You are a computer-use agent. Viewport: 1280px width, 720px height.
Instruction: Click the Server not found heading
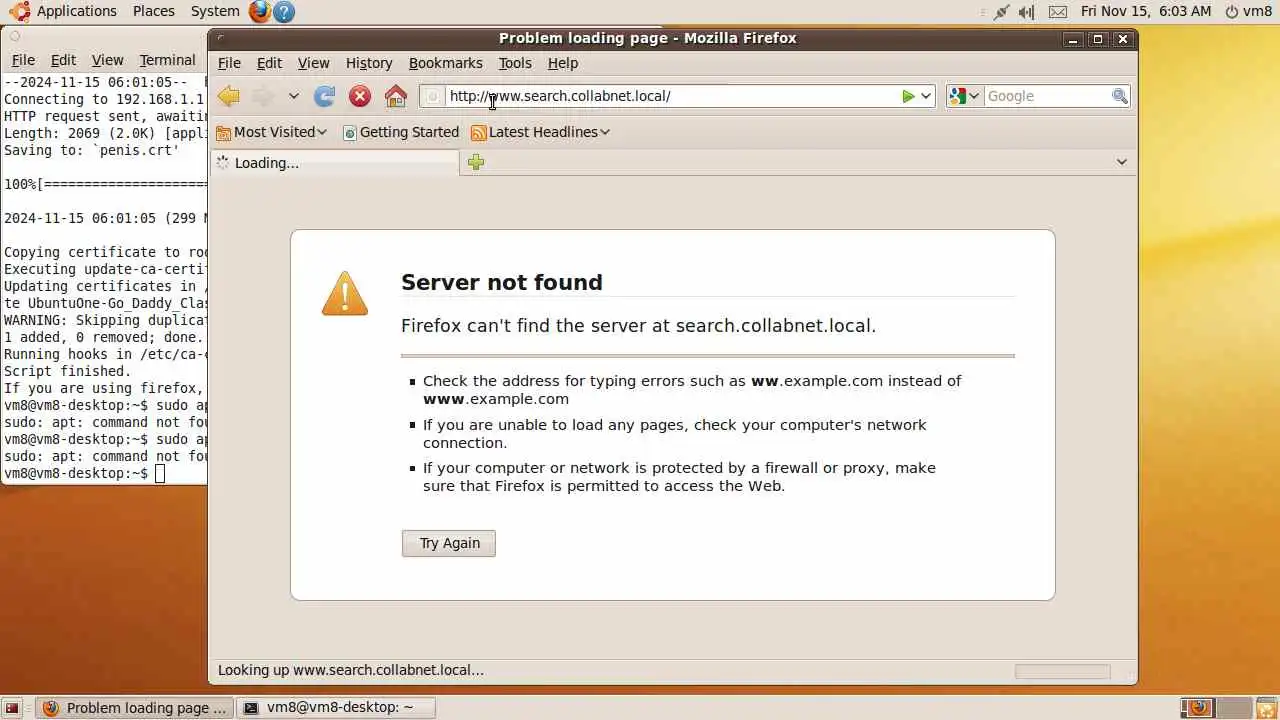tap(502, 283)
